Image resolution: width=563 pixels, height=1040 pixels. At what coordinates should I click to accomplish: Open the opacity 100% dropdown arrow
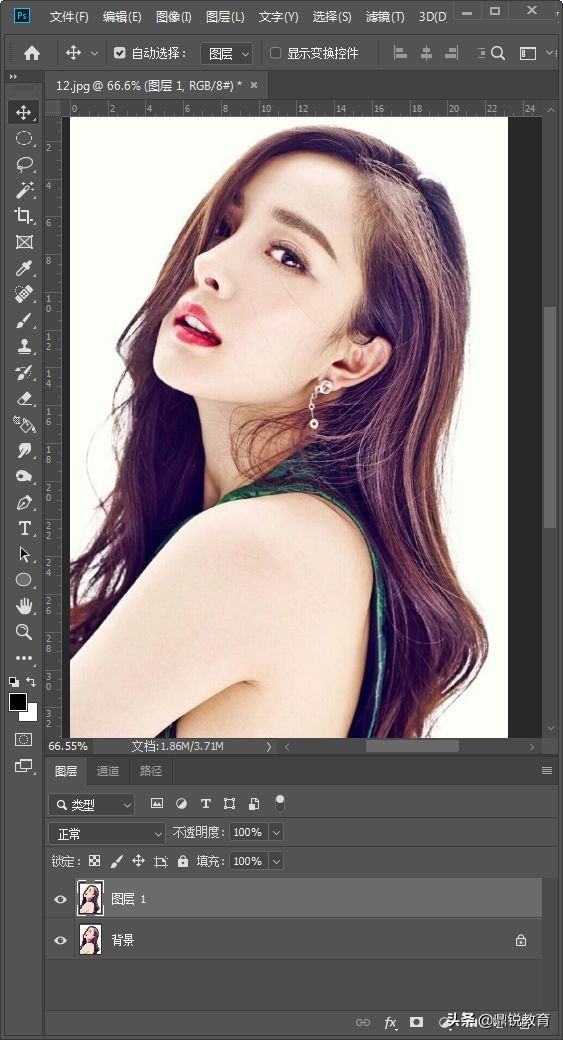(277, 832)
